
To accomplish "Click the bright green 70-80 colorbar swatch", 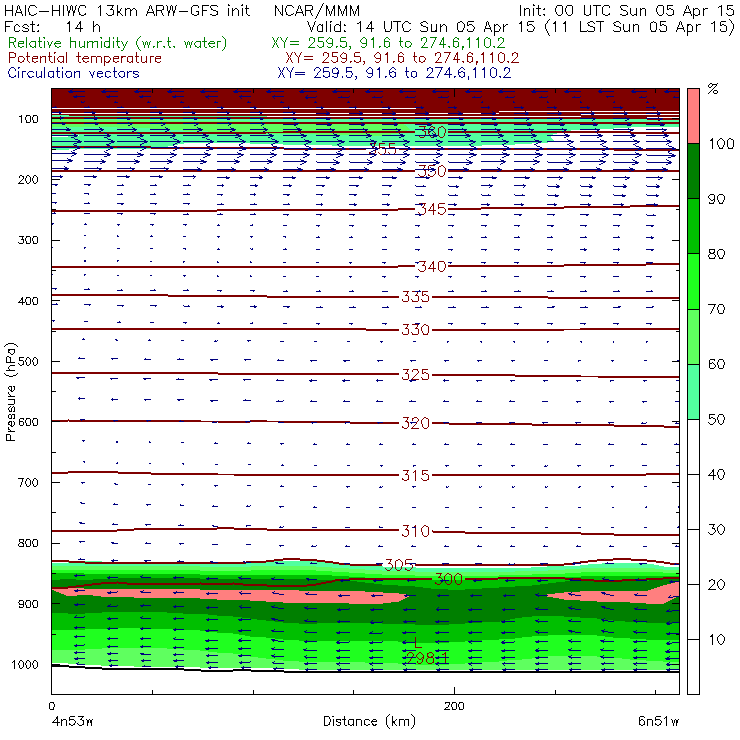I will (693, 281).
